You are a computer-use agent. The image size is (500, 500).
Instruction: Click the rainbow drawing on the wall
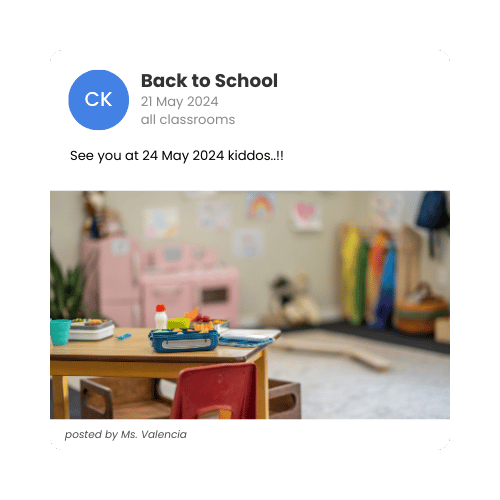pyautogui.click(x=261, y=206)
